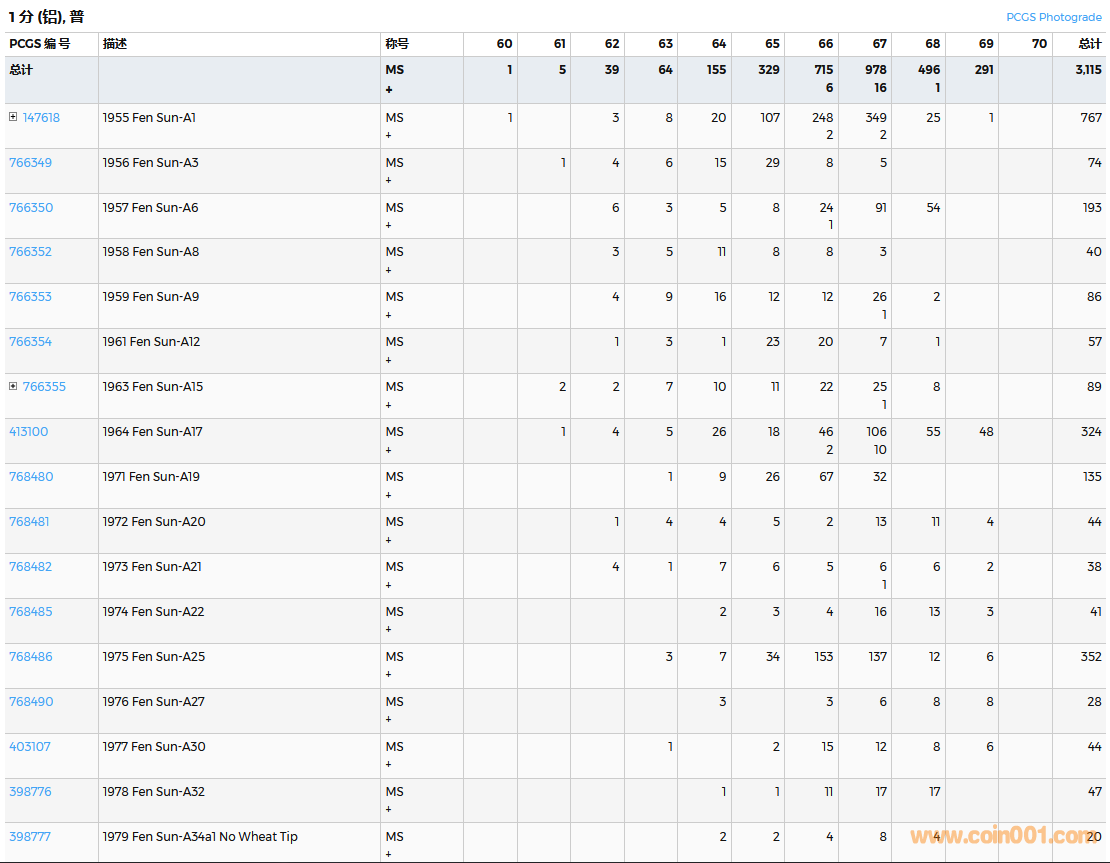Select PCGS number 768482
This screenshot has width=1110, height=863.
click(x=30, y=567)
